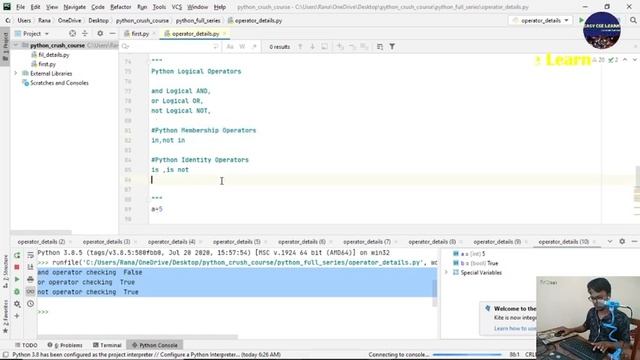Click the filter search results funnel icon
This screenshot has width=640, height=360.
pos(392,47)
